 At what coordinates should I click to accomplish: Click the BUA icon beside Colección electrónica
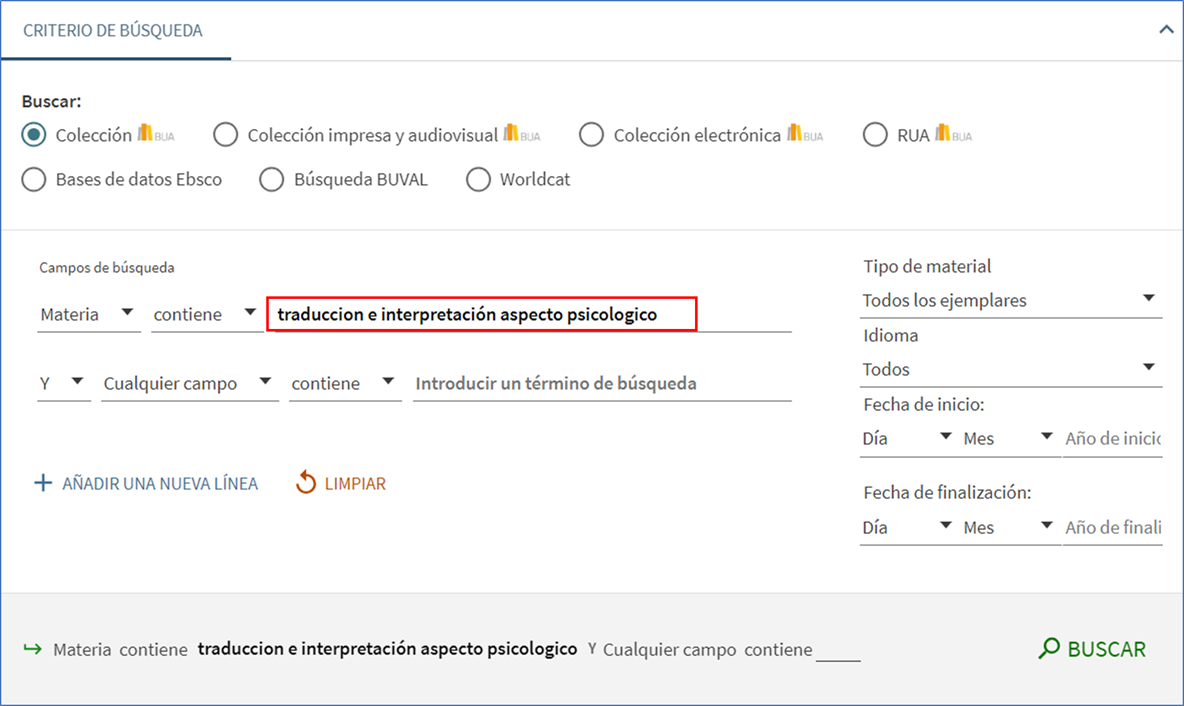(x=804, y=133)
